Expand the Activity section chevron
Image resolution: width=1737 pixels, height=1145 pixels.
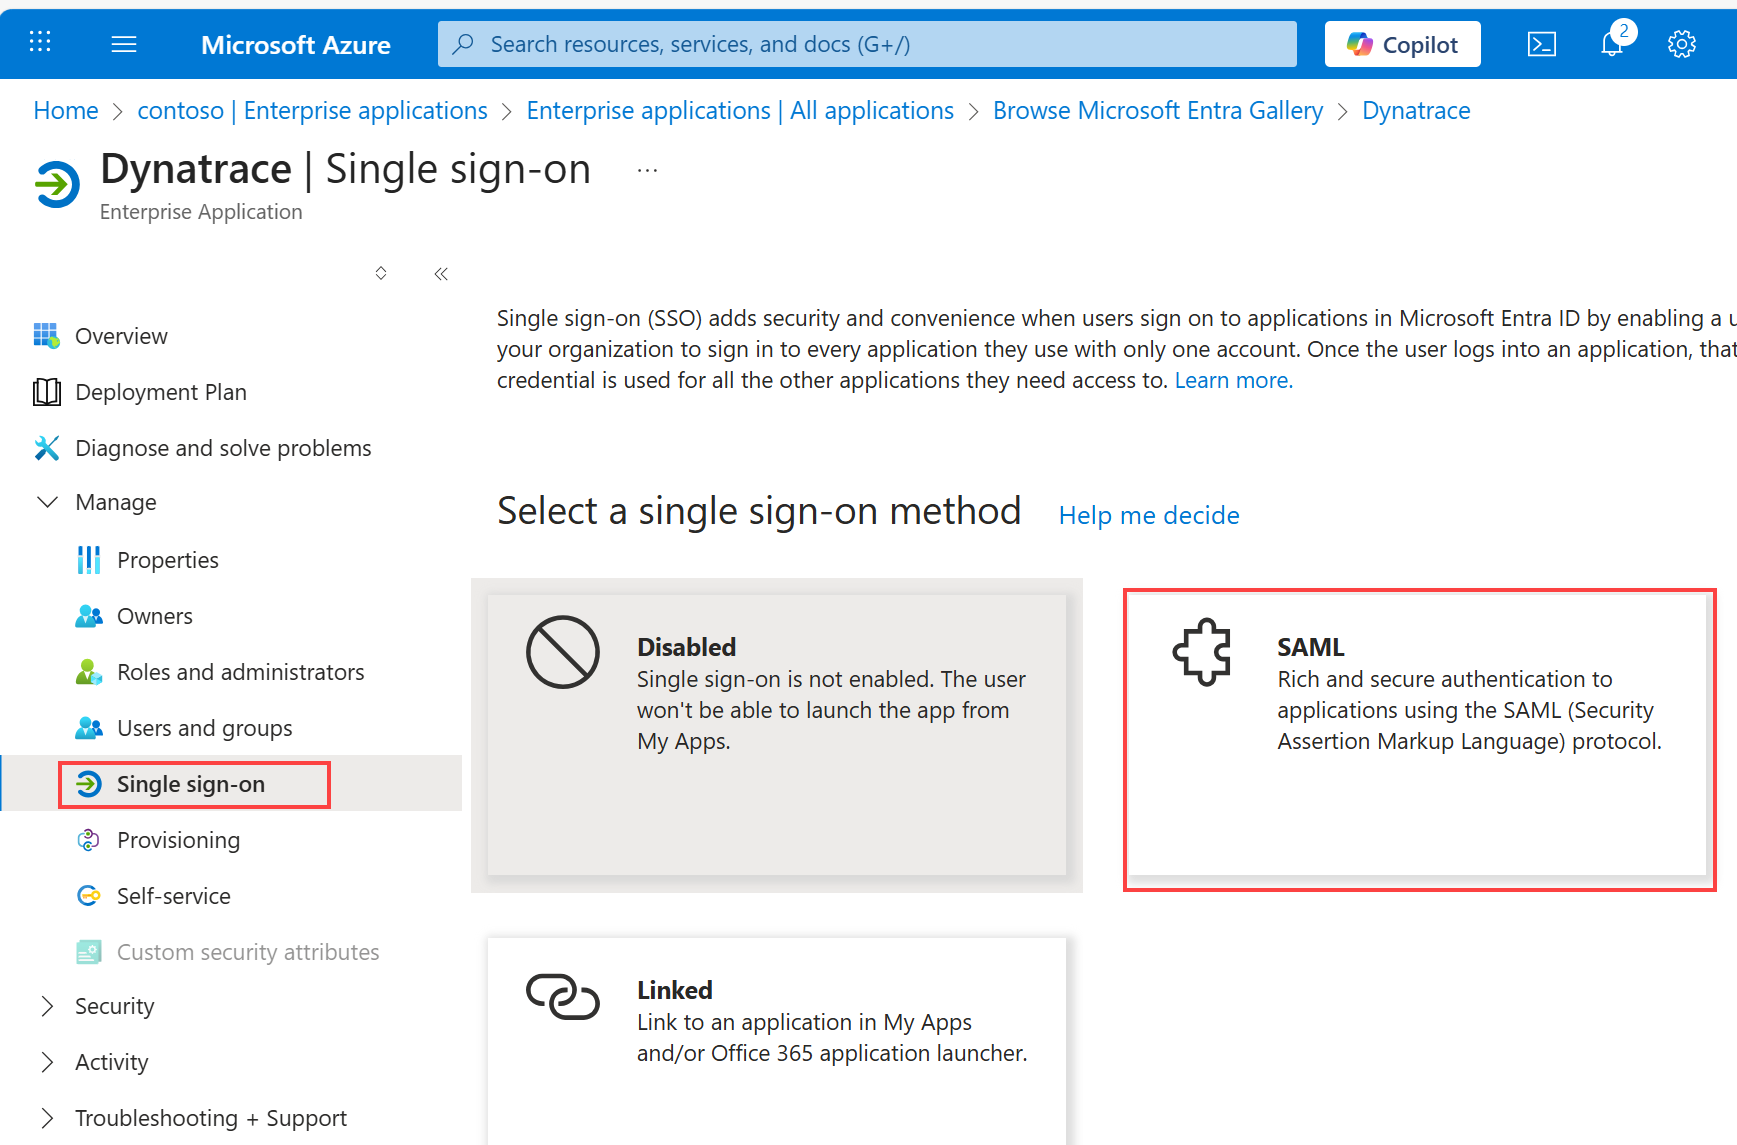pyautogui.click(x=47, y=1062)
